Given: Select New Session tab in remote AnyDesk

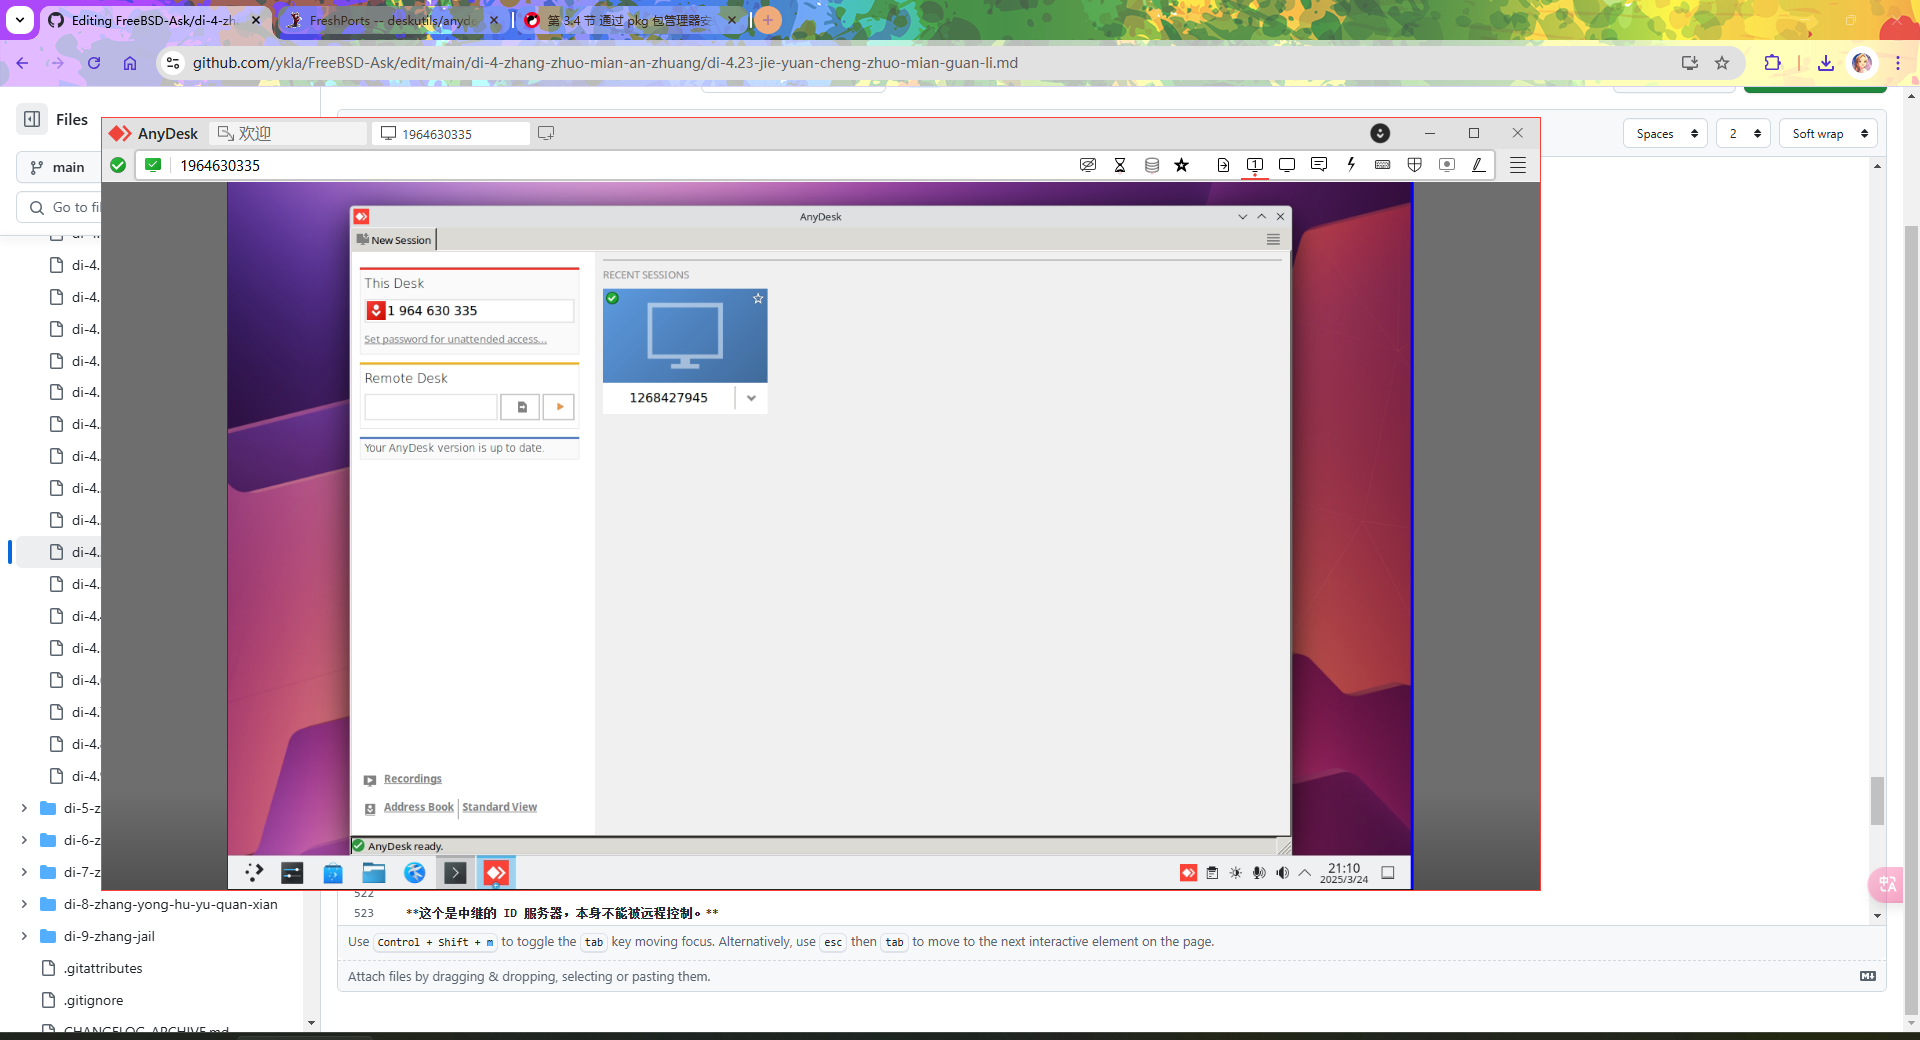Looking at the screenshot, I should (394, 240).
